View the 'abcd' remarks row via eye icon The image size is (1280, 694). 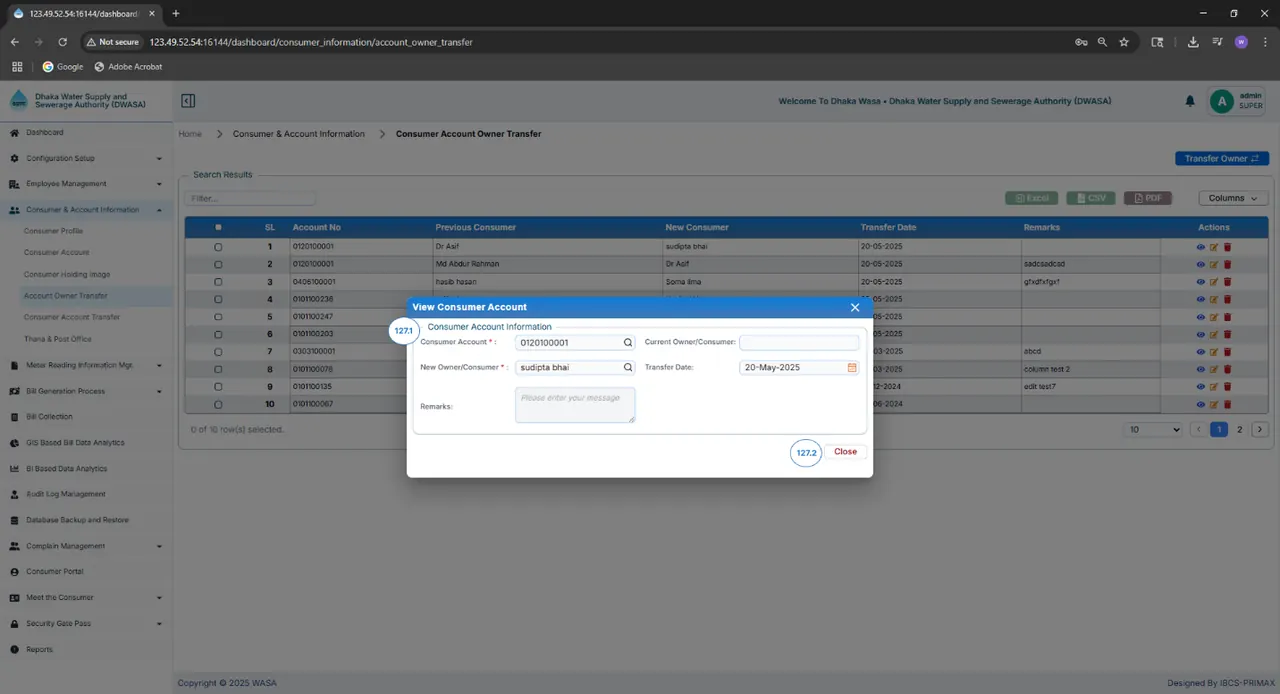1201,352
